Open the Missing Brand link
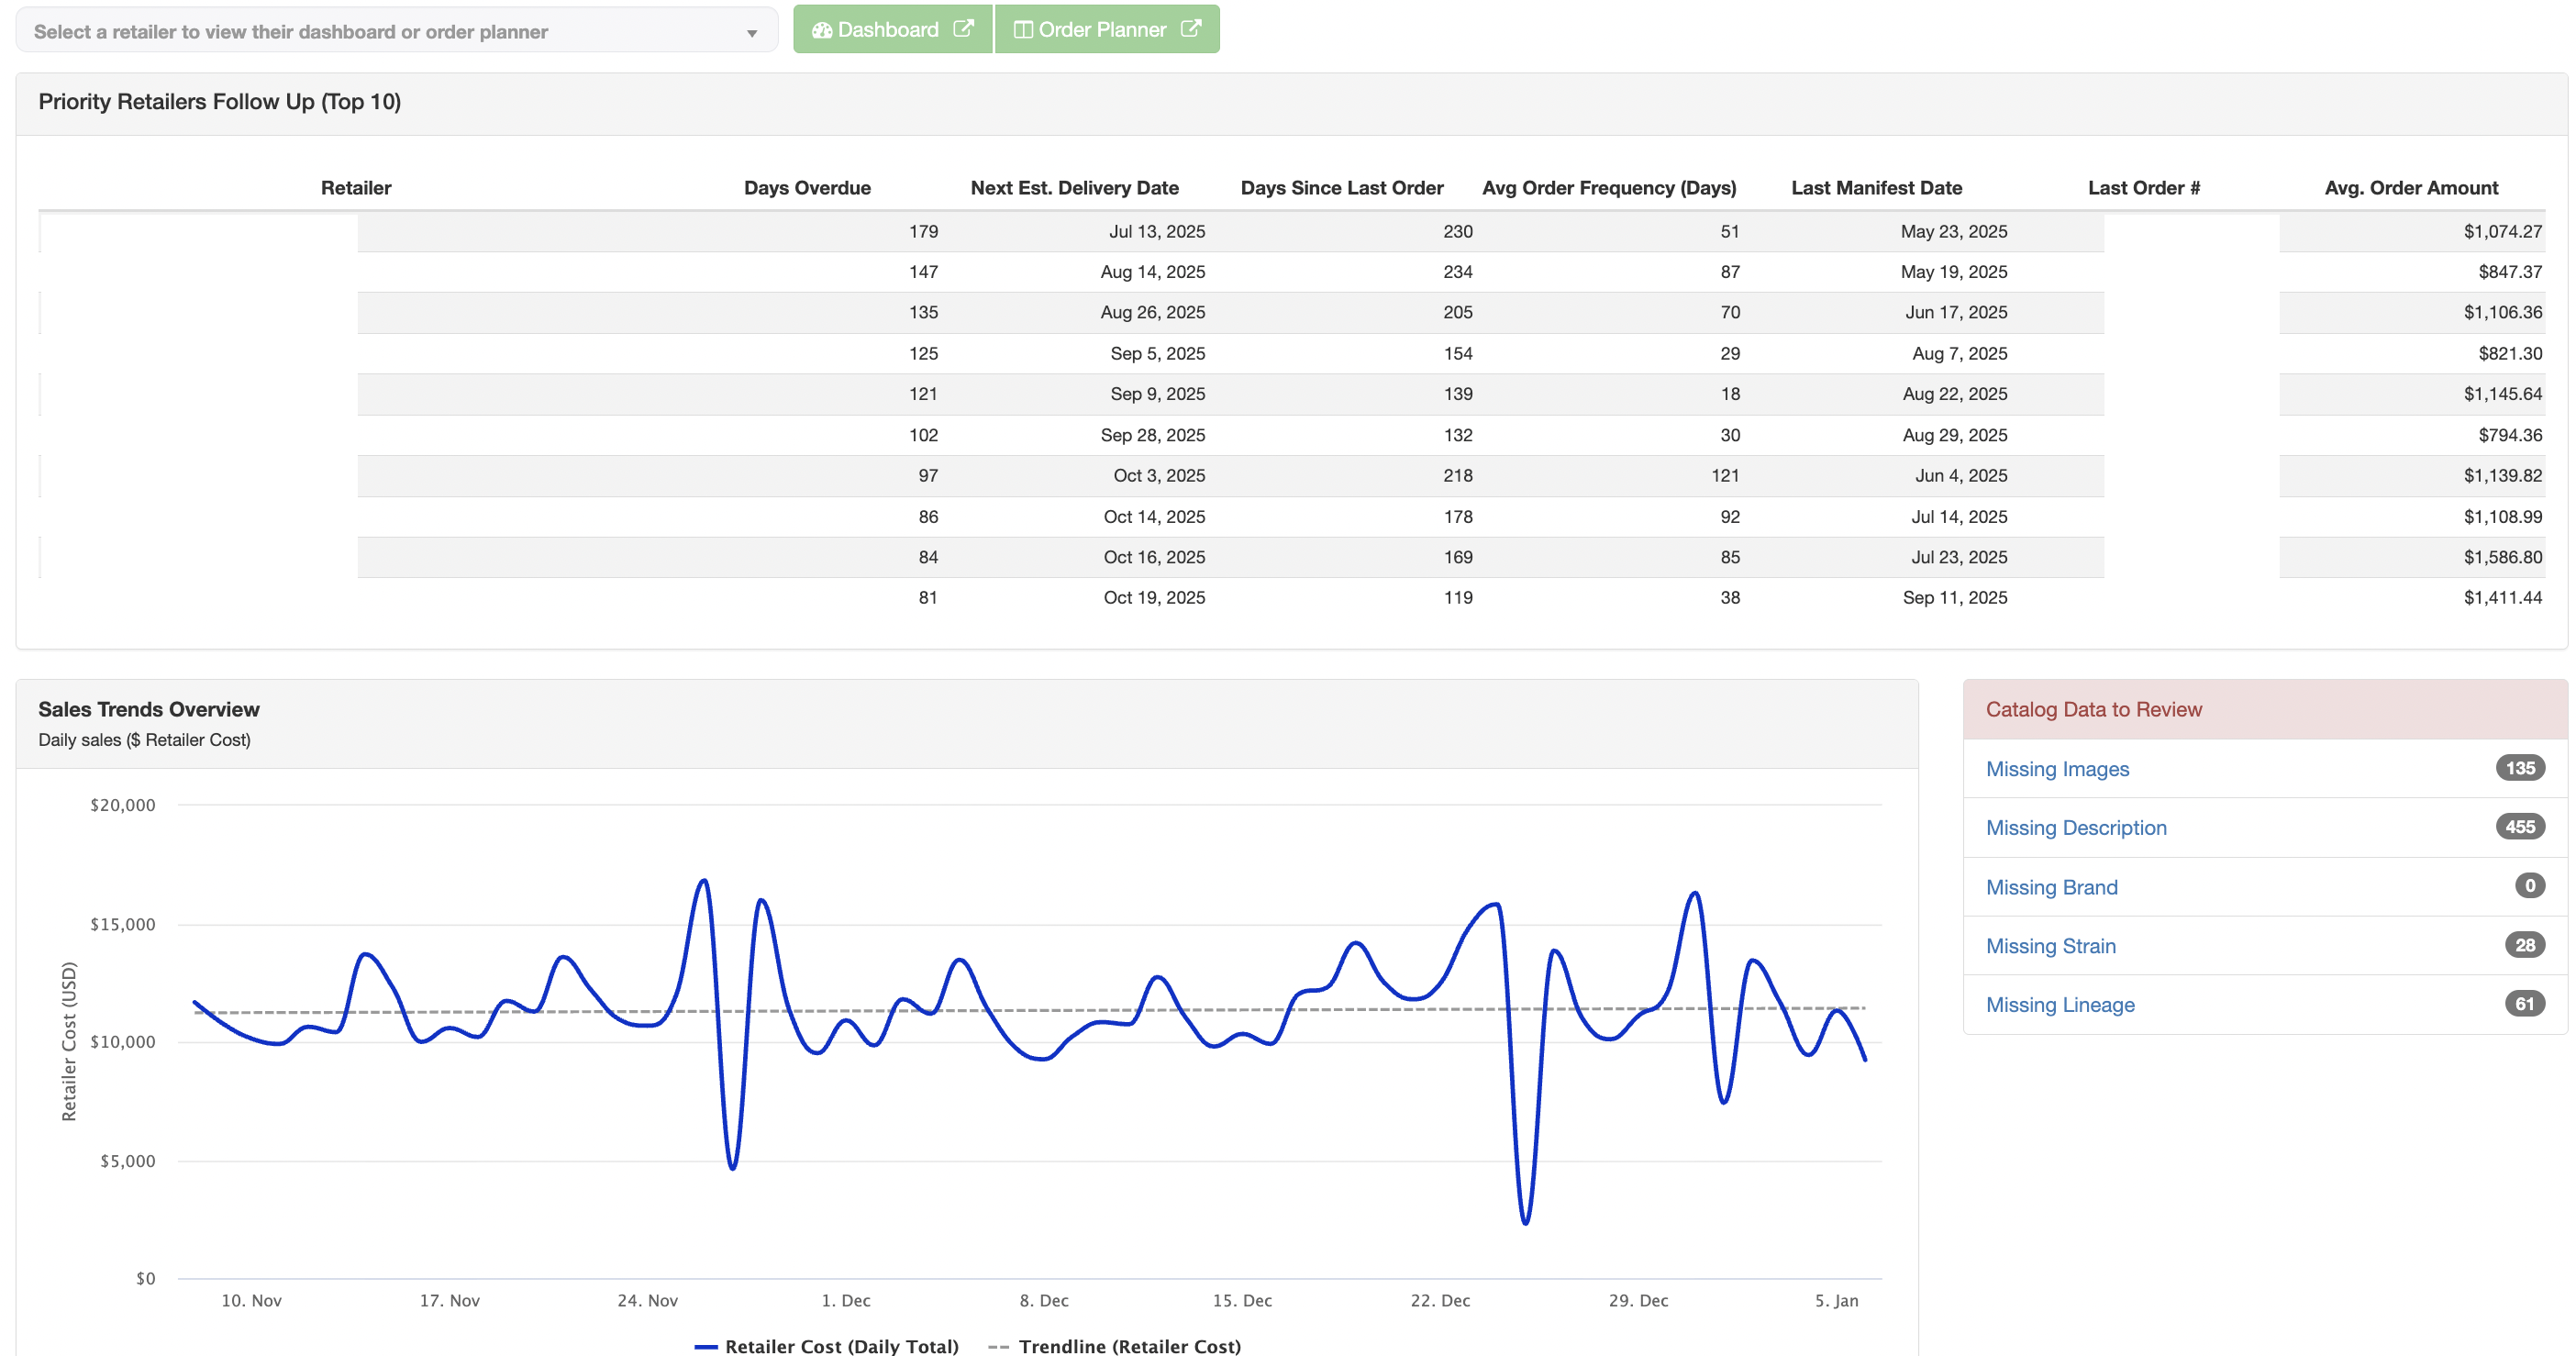This screenshot has height=1356, width=2576. tap(2051, 887)
